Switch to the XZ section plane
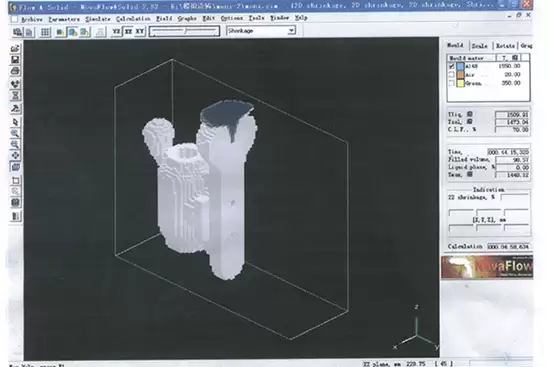This screenshot has width=550, height=367. coord(128,32)
